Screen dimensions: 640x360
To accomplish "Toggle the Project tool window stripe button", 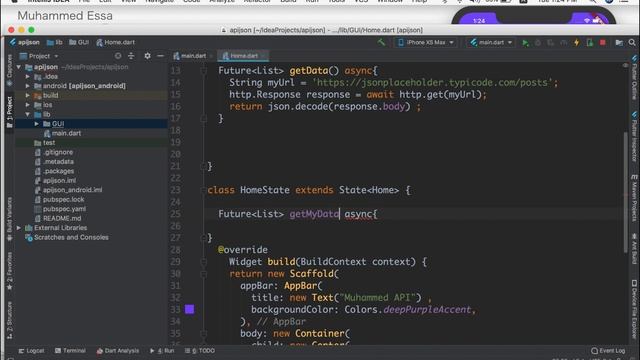I will point(9,112).
